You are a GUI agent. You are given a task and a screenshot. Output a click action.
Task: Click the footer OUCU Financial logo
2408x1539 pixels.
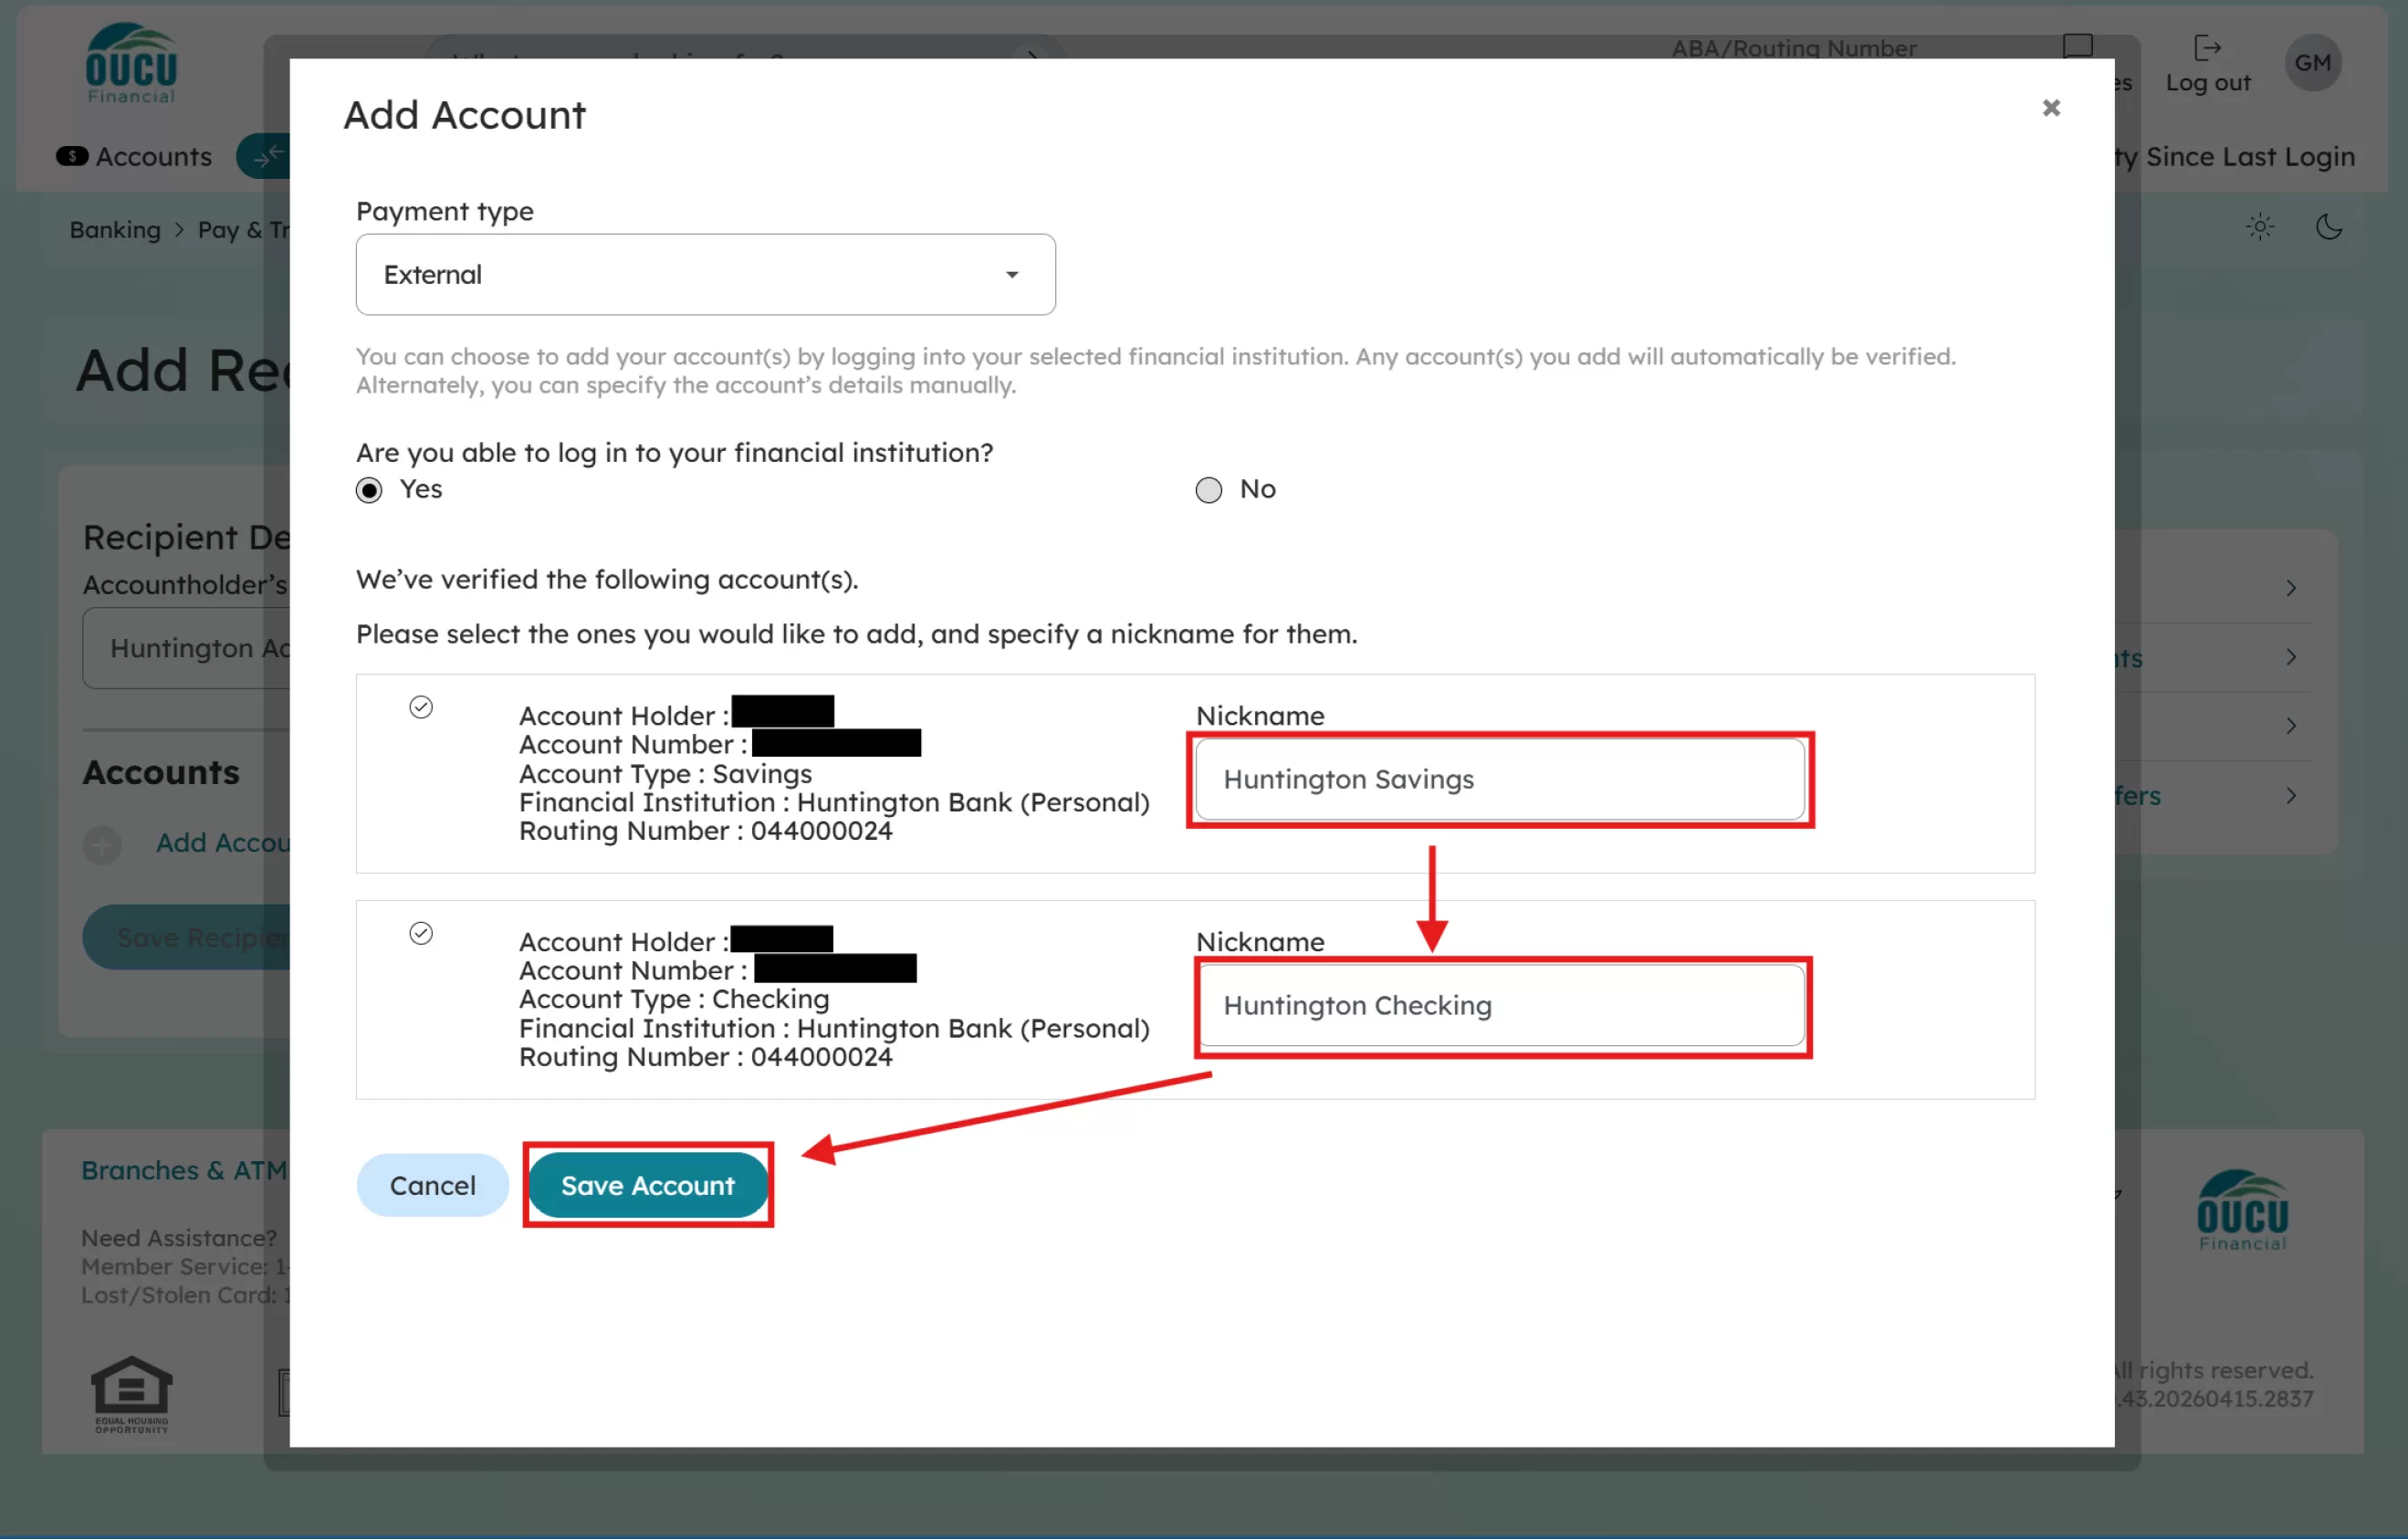[x=2242, y=1210]
